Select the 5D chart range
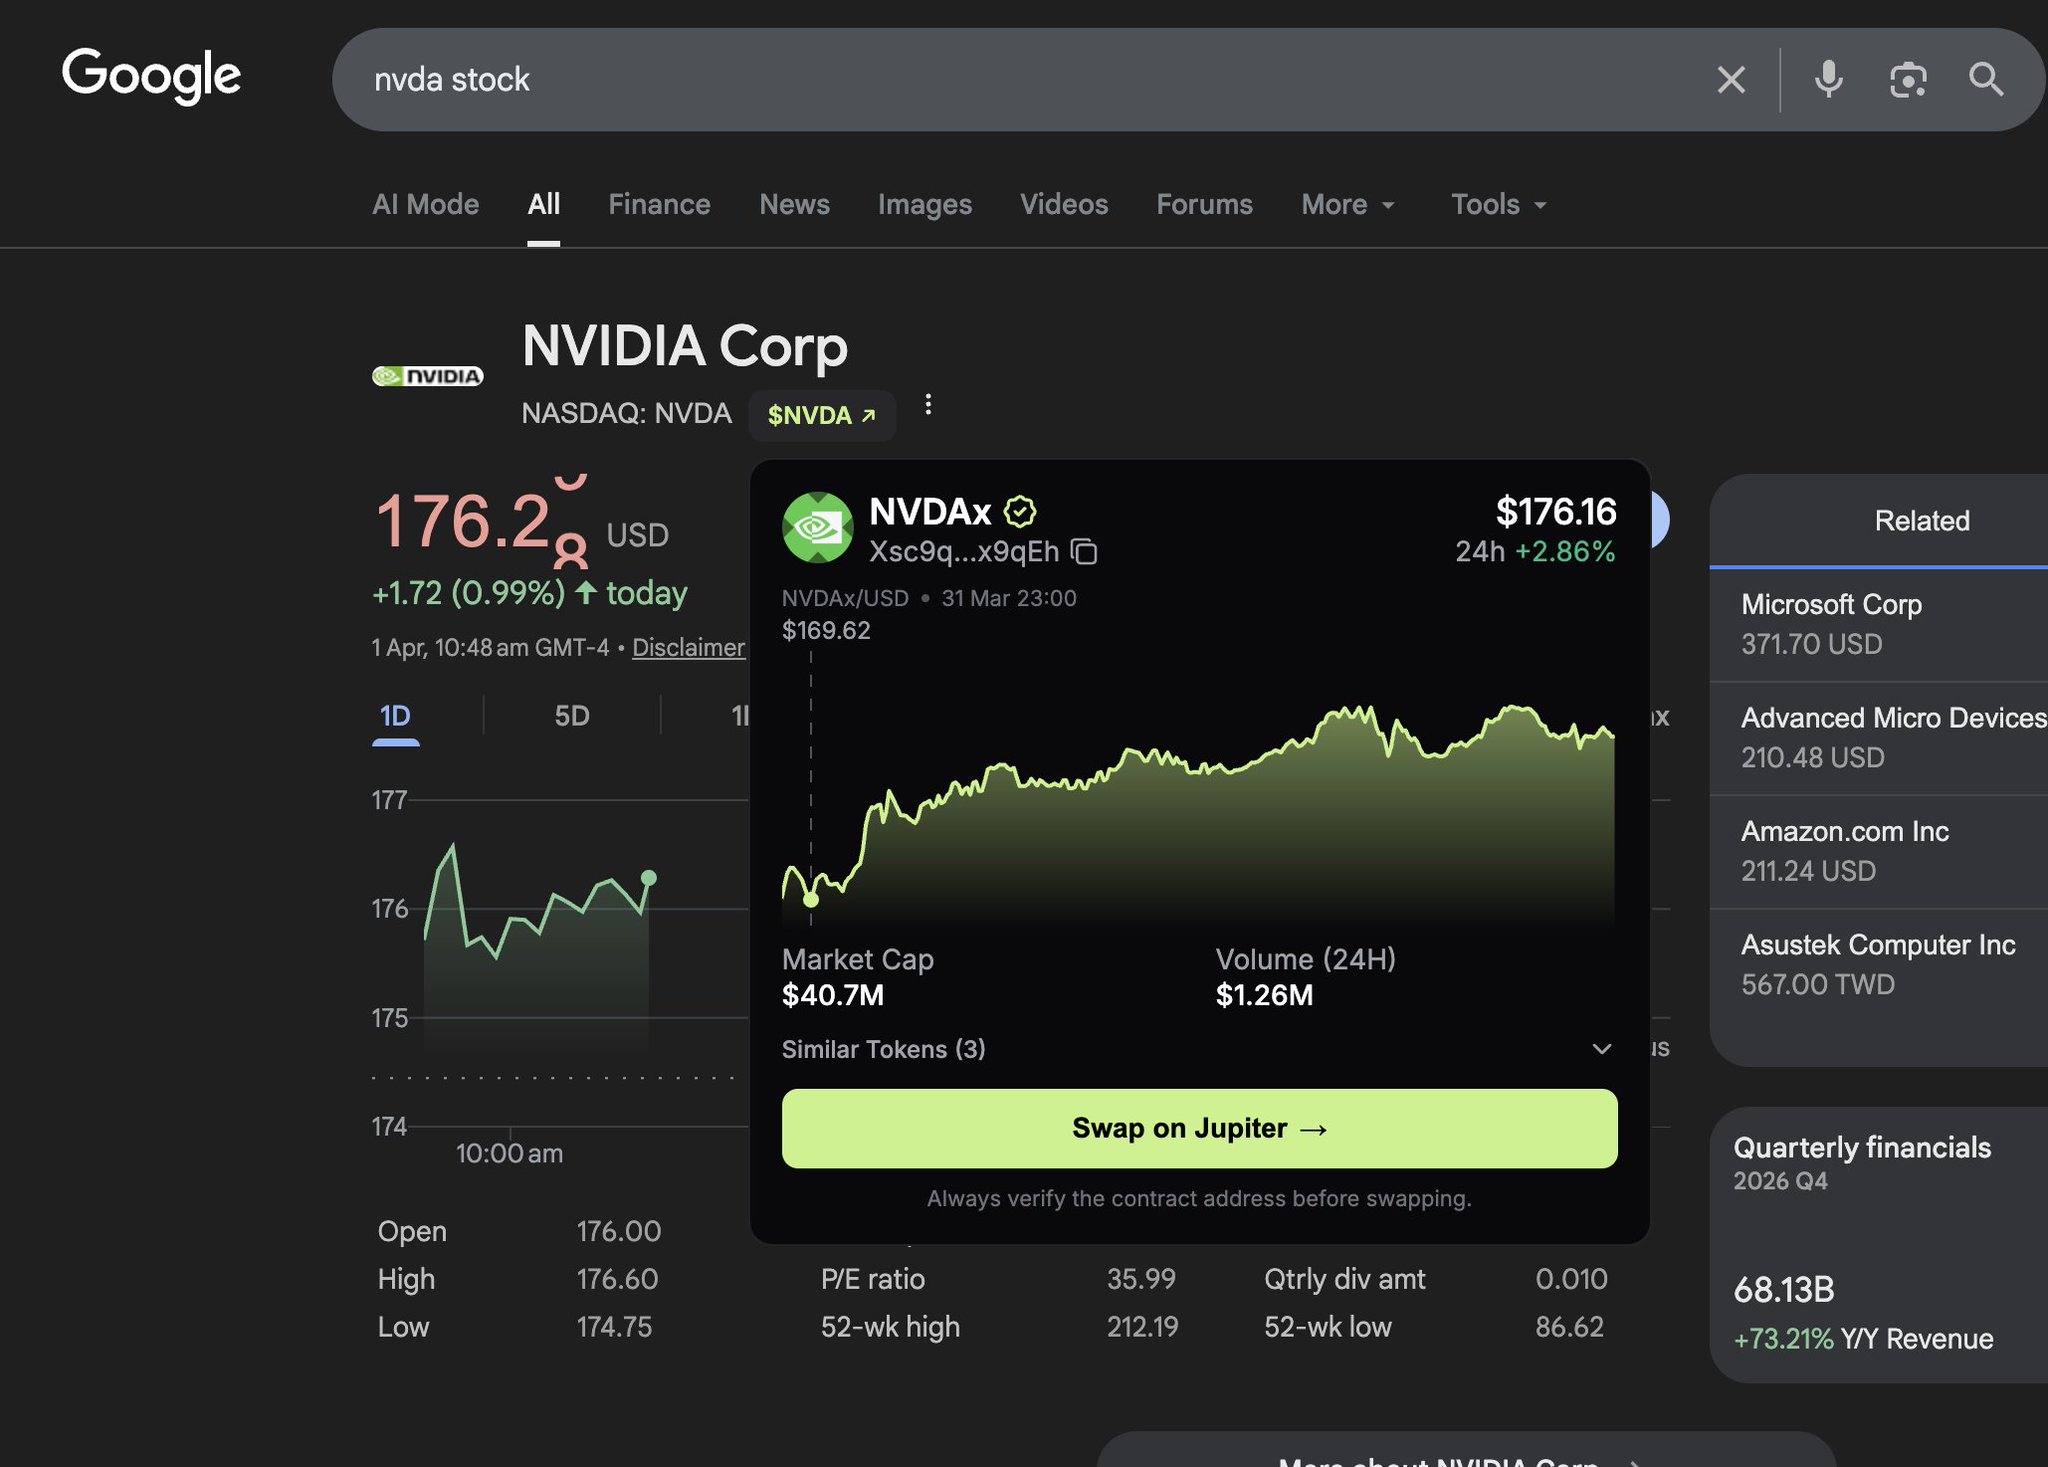The height and width of the screenshot is (1467, 2048). 571,716
